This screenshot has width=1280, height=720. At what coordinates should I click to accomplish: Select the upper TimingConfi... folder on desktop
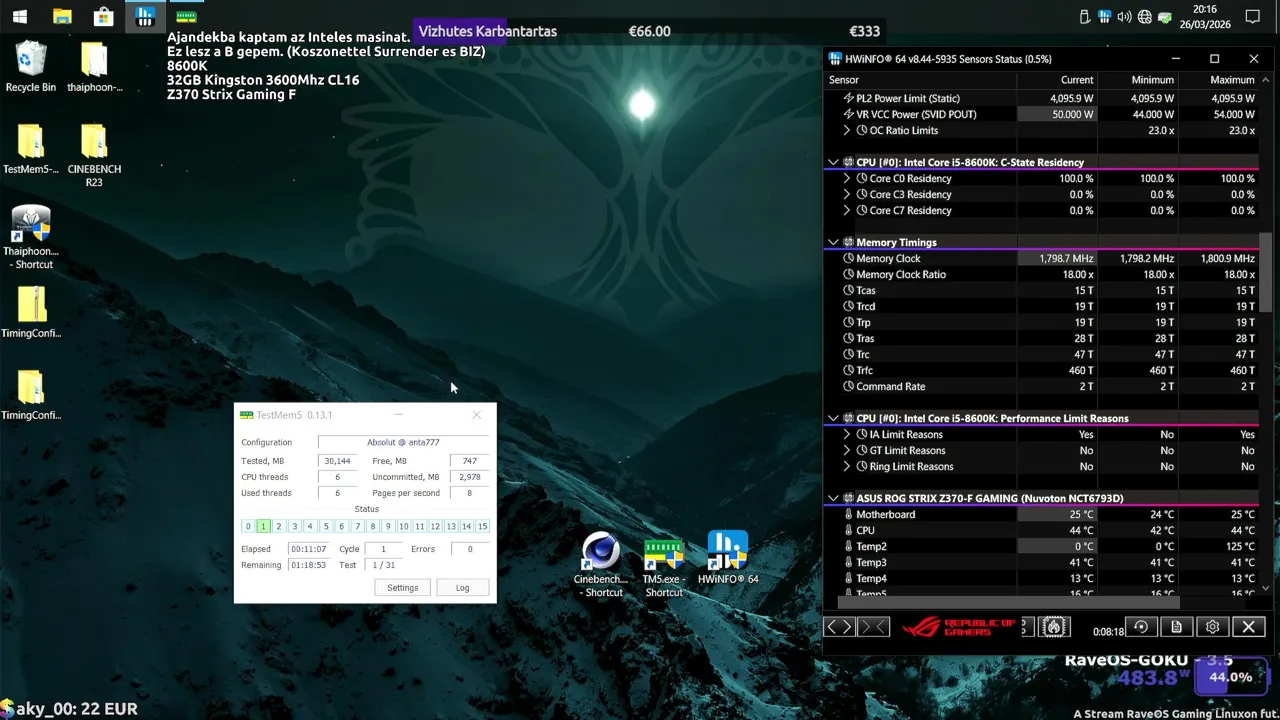point(31,313)
